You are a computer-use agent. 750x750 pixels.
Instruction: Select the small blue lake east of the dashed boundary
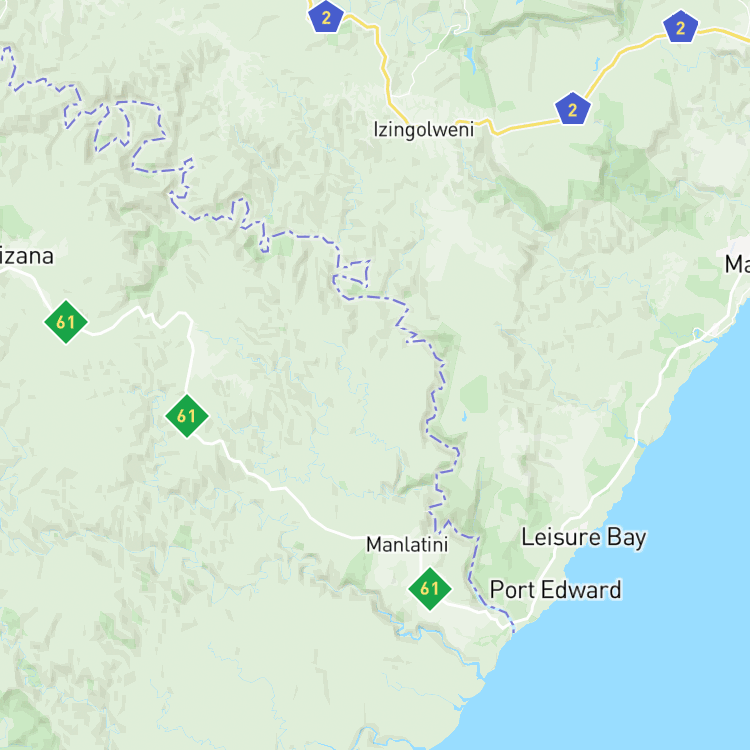pyautogui.click(x=463, y=417)
